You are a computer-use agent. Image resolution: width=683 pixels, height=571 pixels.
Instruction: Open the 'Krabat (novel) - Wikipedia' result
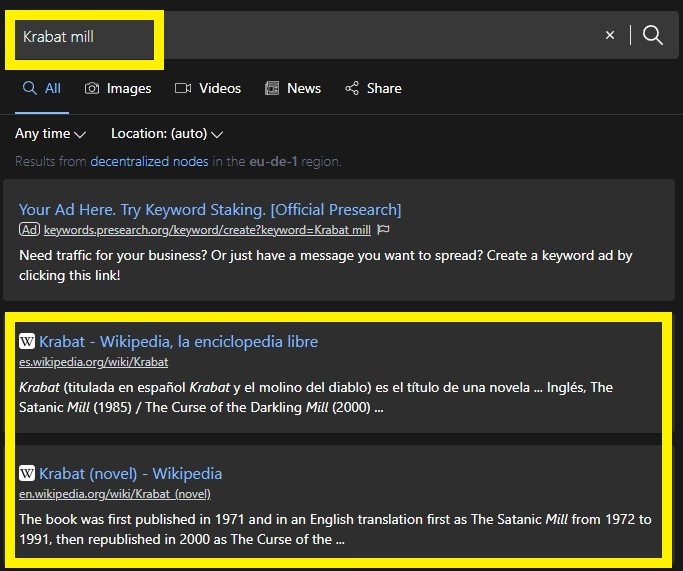pyautogui.click(x=131, y=474)
